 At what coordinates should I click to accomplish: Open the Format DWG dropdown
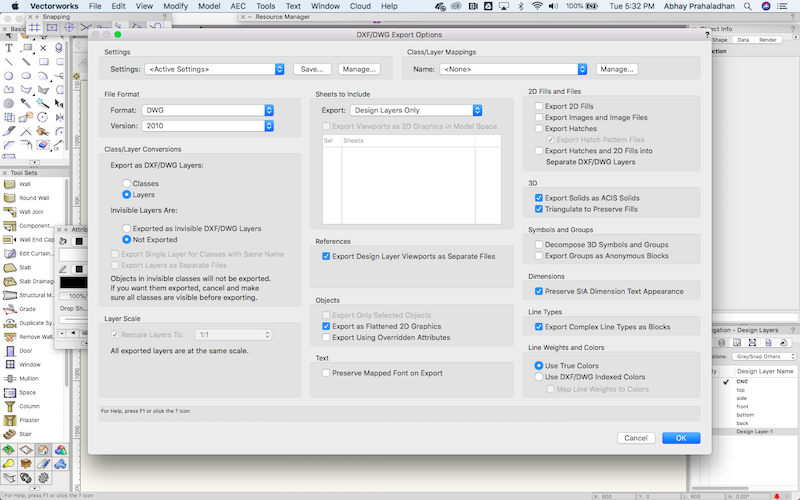coord(208,110)
